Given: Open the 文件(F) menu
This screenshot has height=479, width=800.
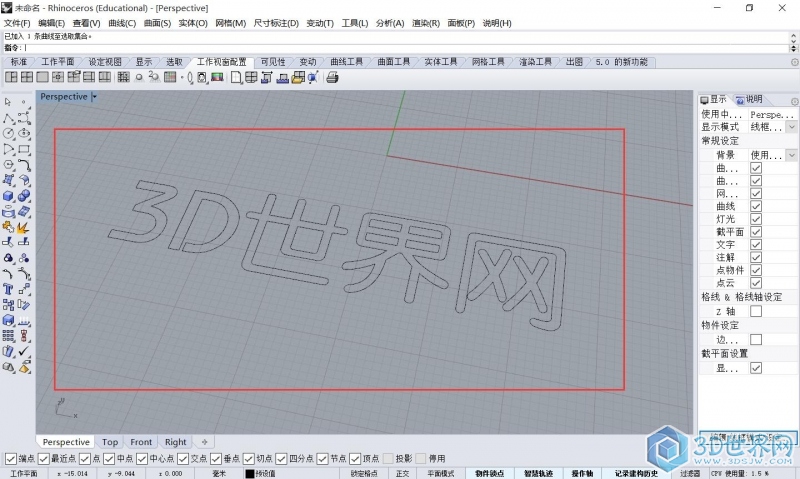Looking at the screenshot, I should (17, 23).
